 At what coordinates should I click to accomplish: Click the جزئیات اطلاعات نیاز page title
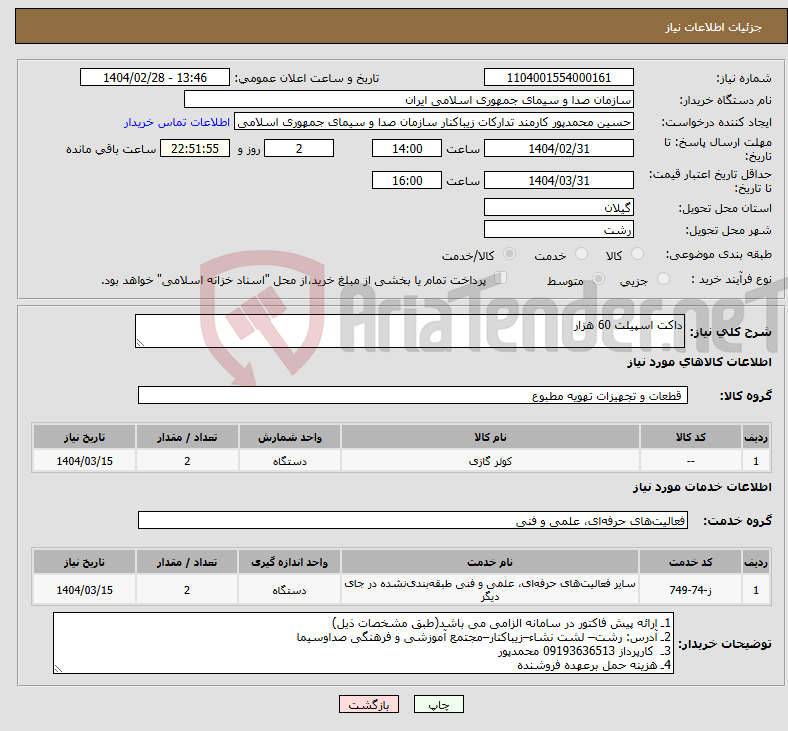pos(714,27)
